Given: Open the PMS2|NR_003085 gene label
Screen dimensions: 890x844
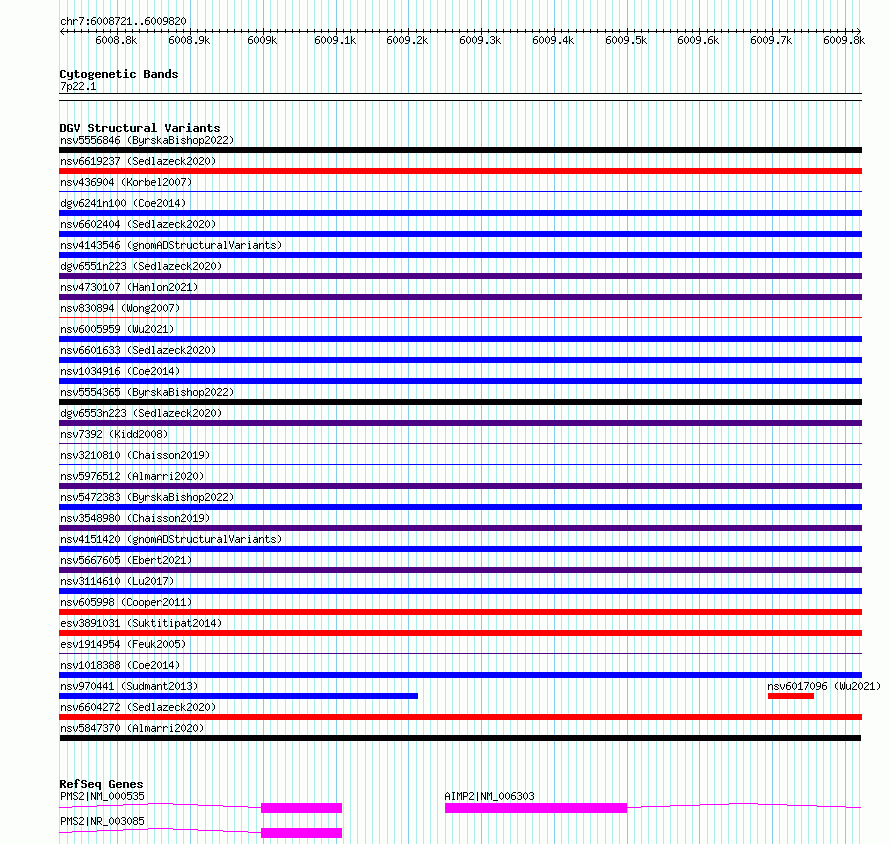Looking at the screenshot, I should (102, 821).
